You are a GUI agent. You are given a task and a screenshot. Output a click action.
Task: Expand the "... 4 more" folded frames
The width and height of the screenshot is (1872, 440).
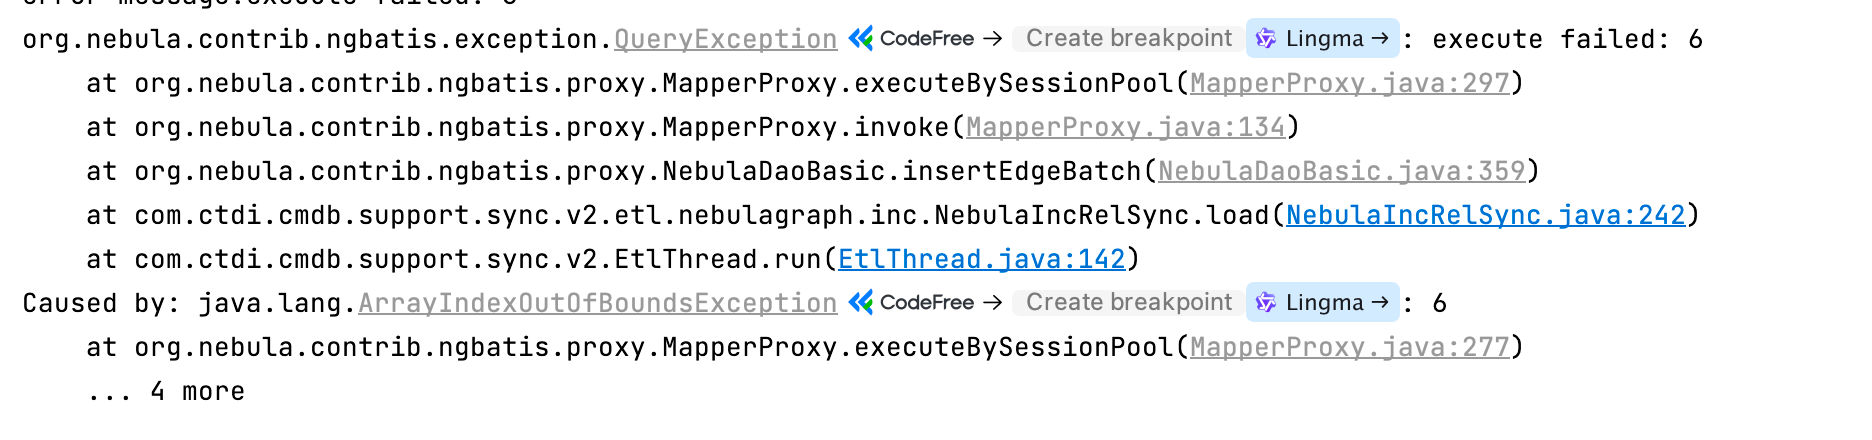point(166,392)
